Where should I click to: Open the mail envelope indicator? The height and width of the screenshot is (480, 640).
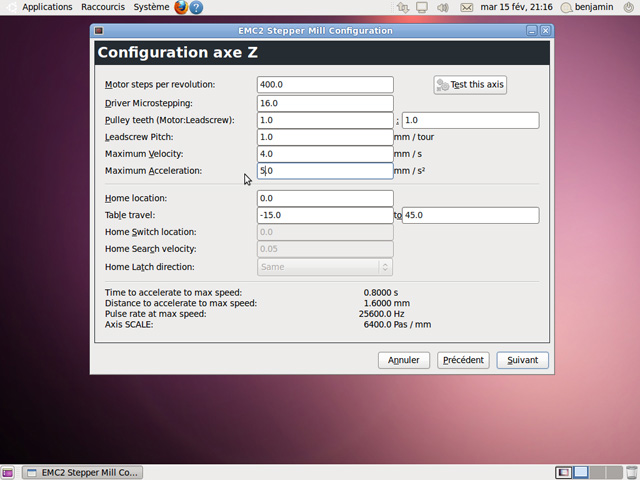(467, 7)
